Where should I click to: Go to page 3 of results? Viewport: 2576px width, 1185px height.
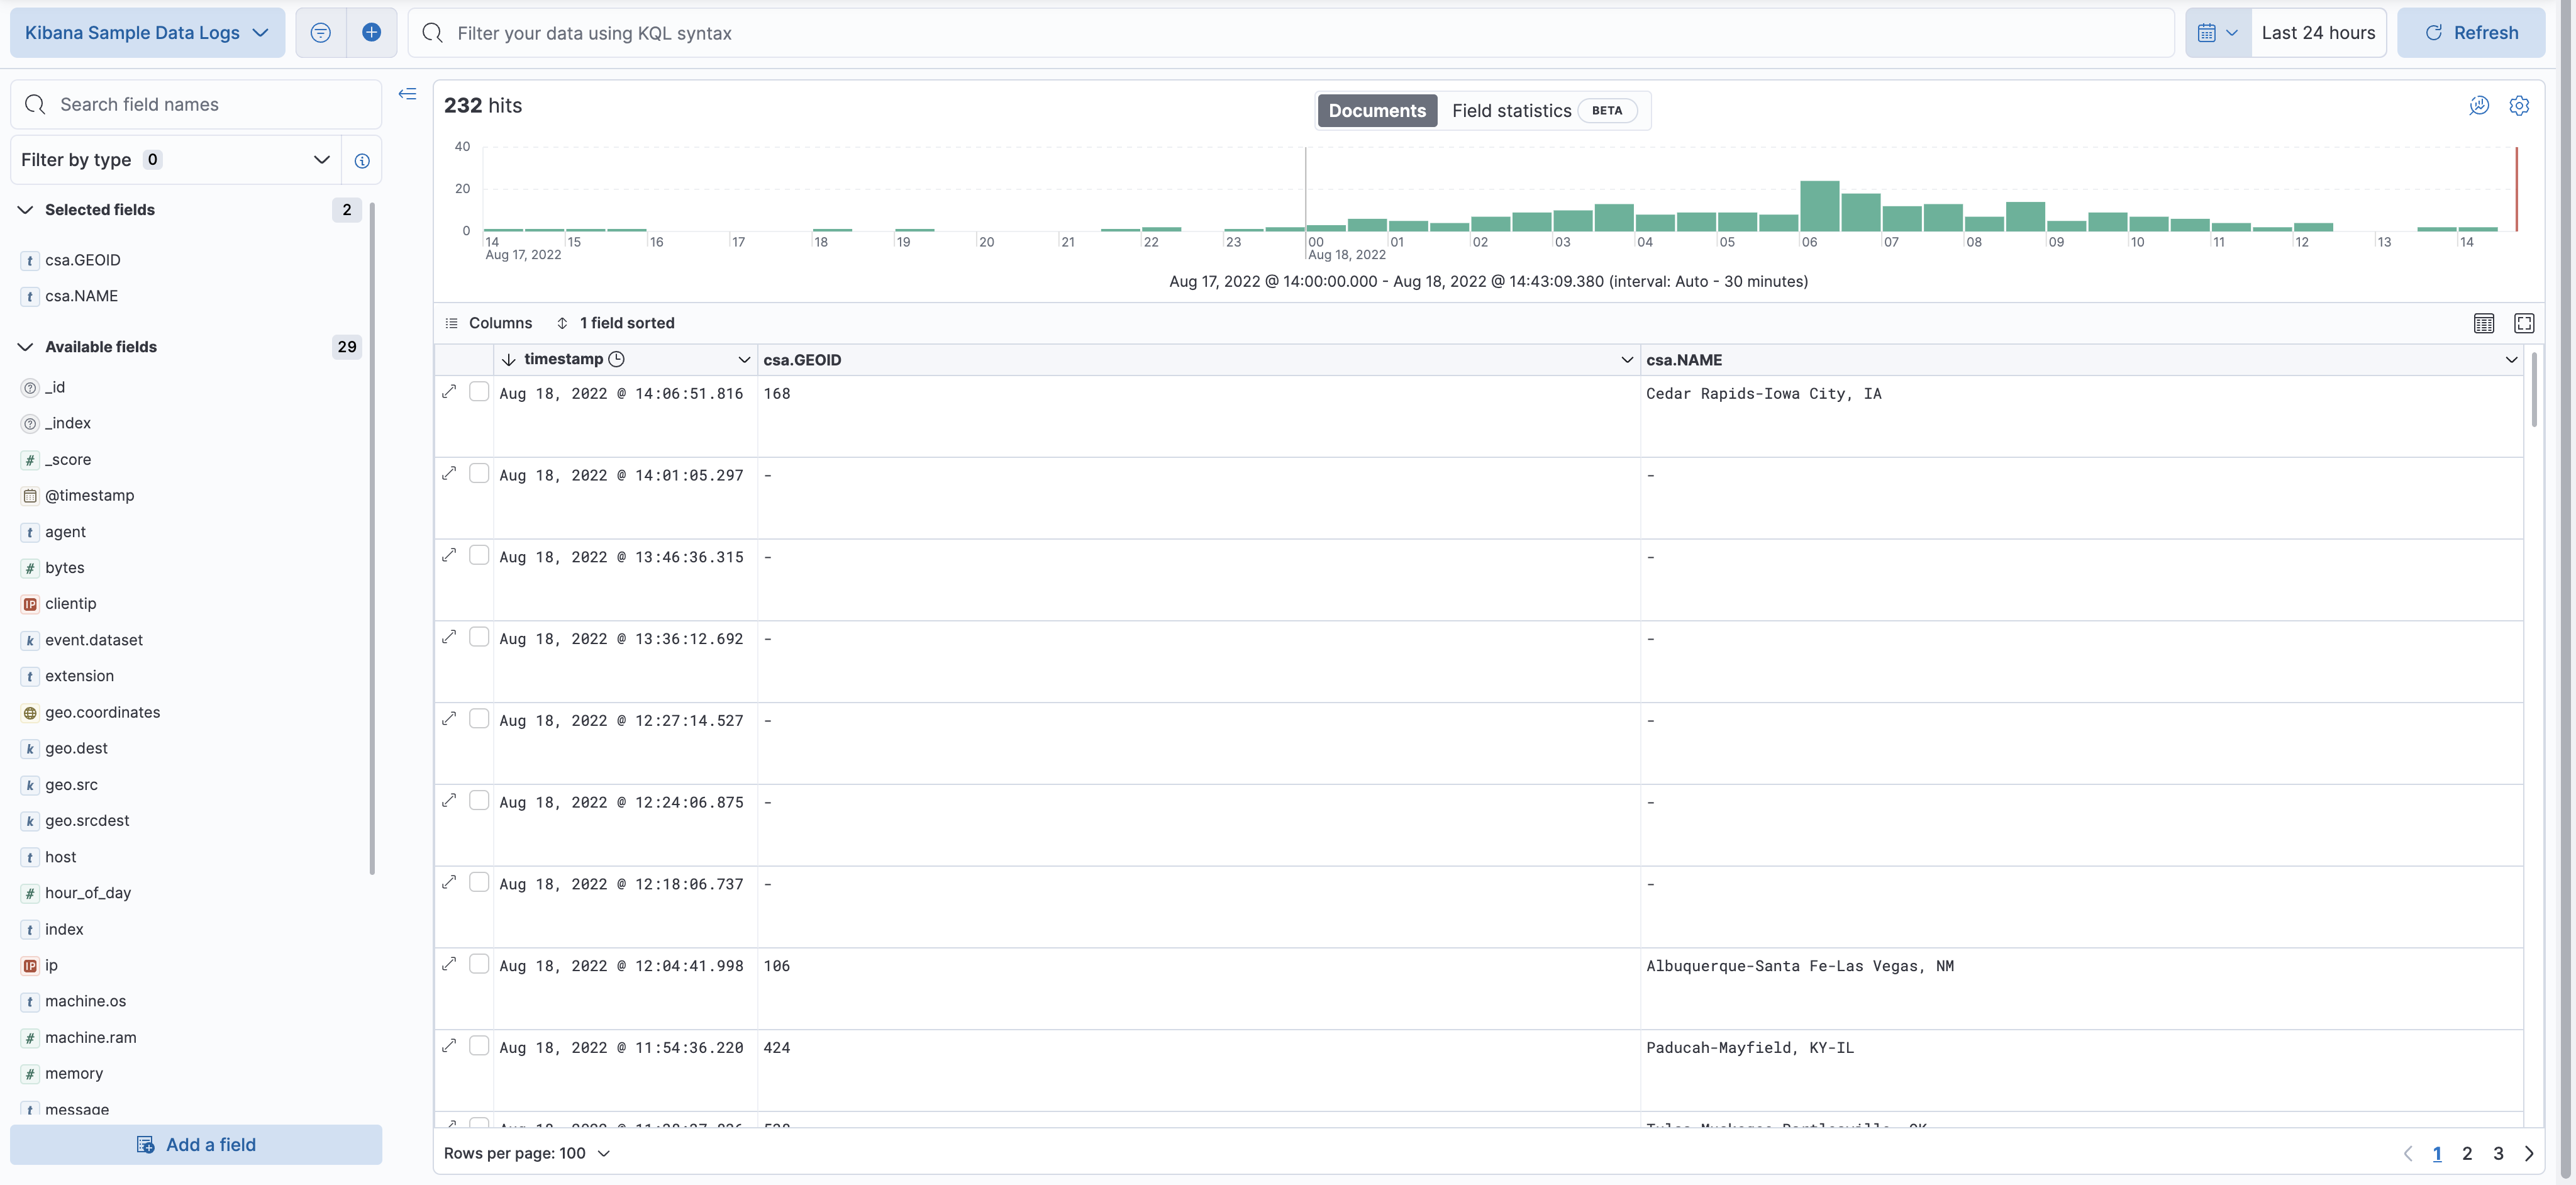click(x=2498, y=1153)
